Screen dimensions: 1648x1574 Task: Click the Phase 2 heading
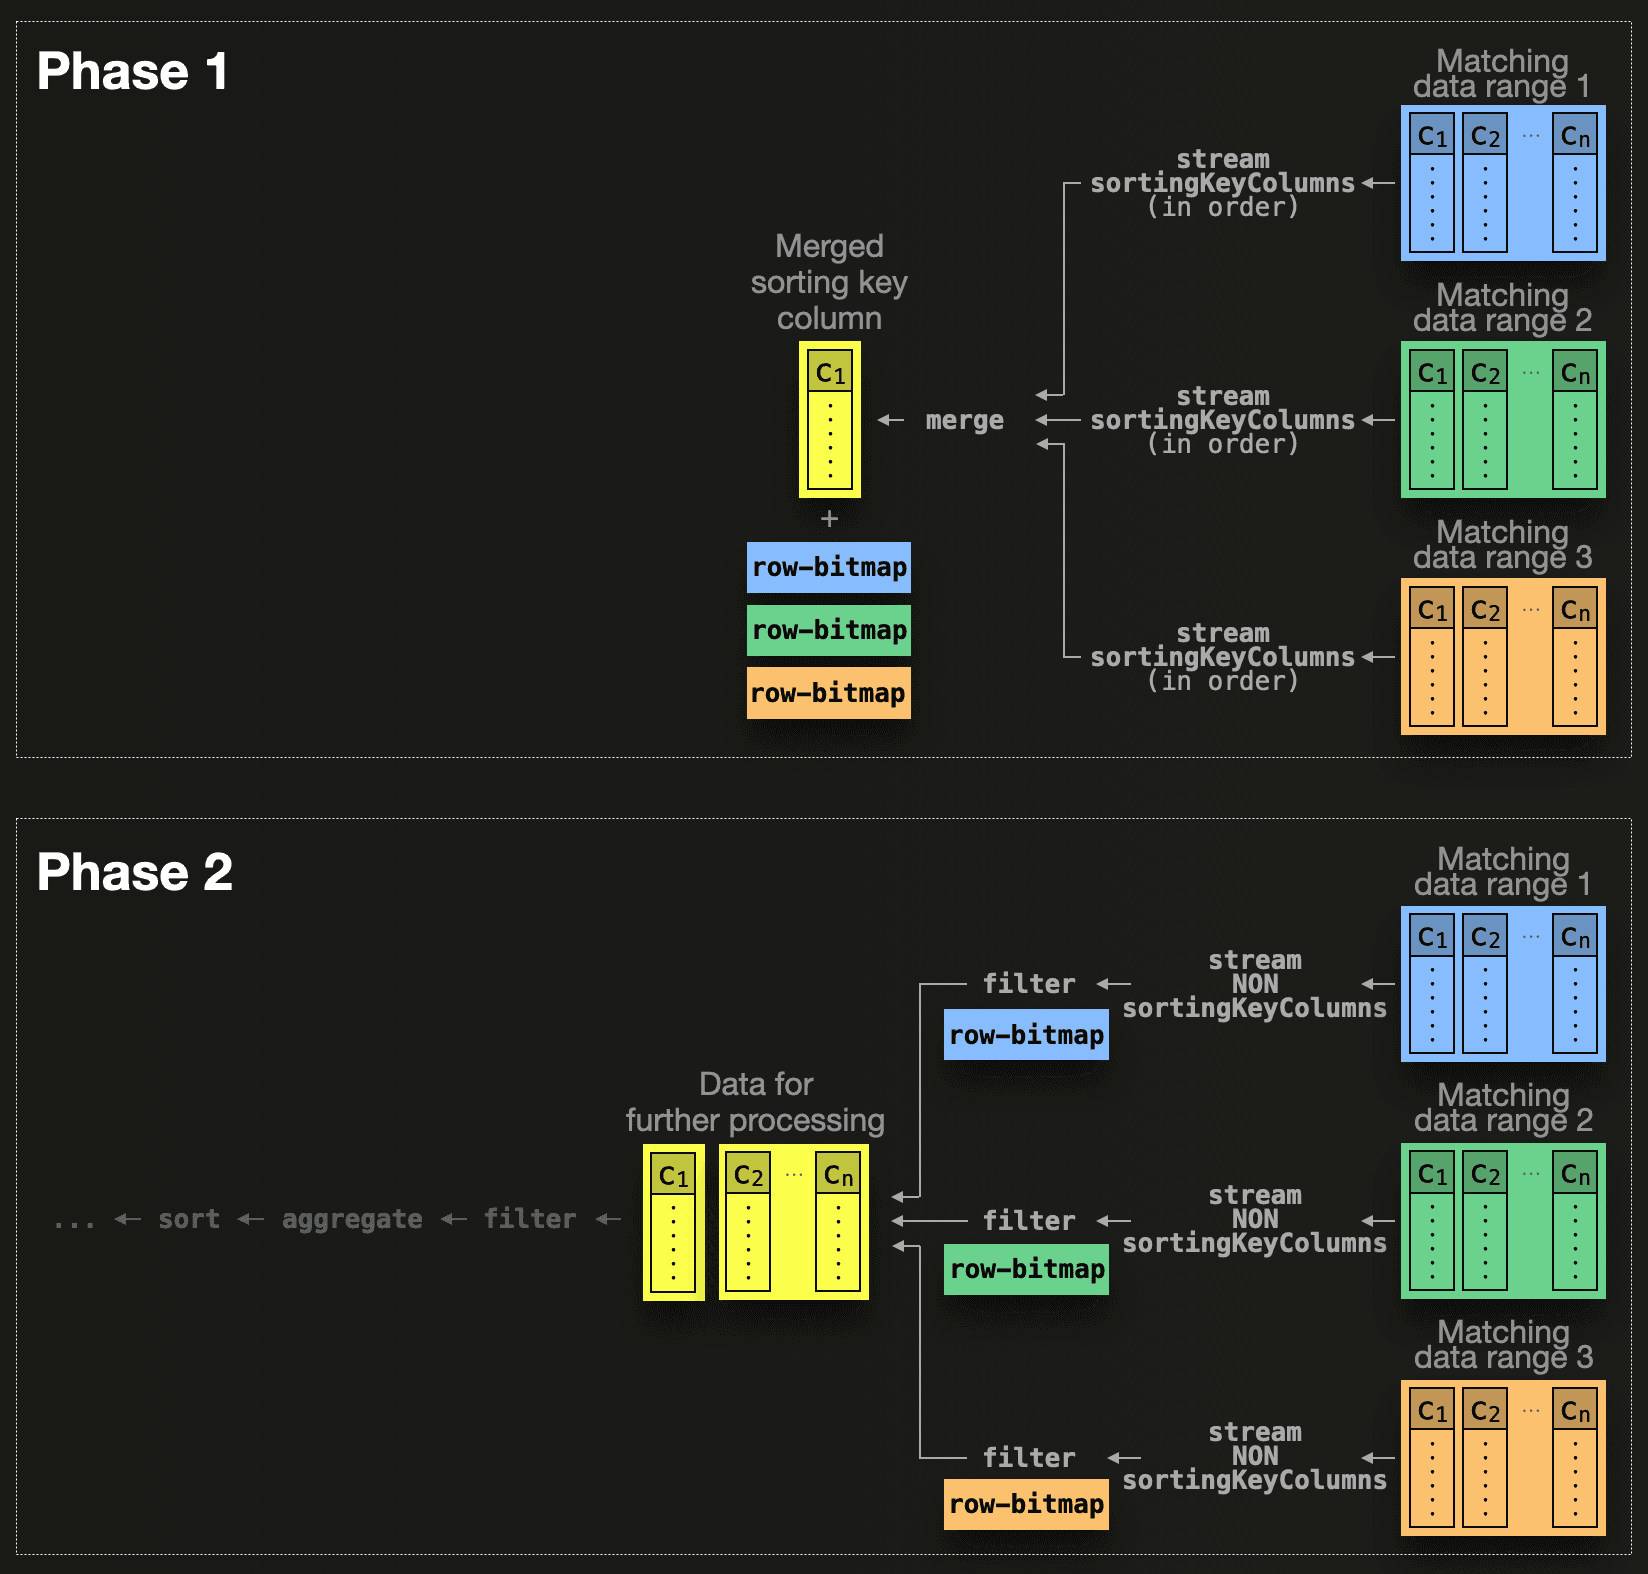click(134, 872)
